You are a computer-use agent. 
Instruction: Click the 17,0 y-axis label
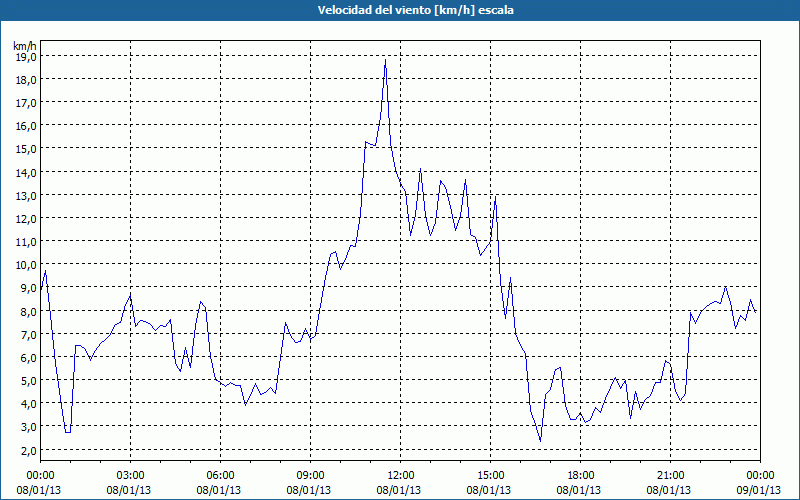click(x=26, y=103)
